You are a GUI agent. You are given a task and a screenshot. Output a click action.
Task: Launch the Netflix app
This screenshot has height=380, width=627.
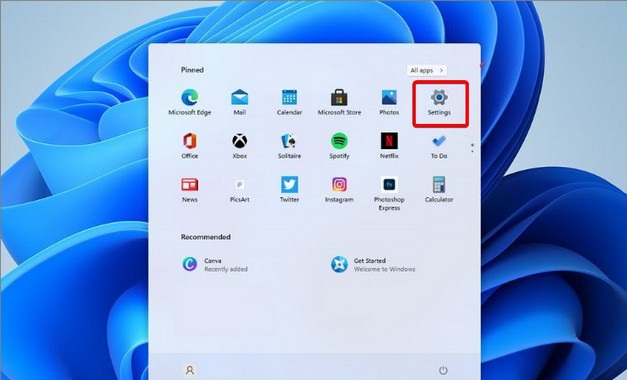tap(389, 146)
